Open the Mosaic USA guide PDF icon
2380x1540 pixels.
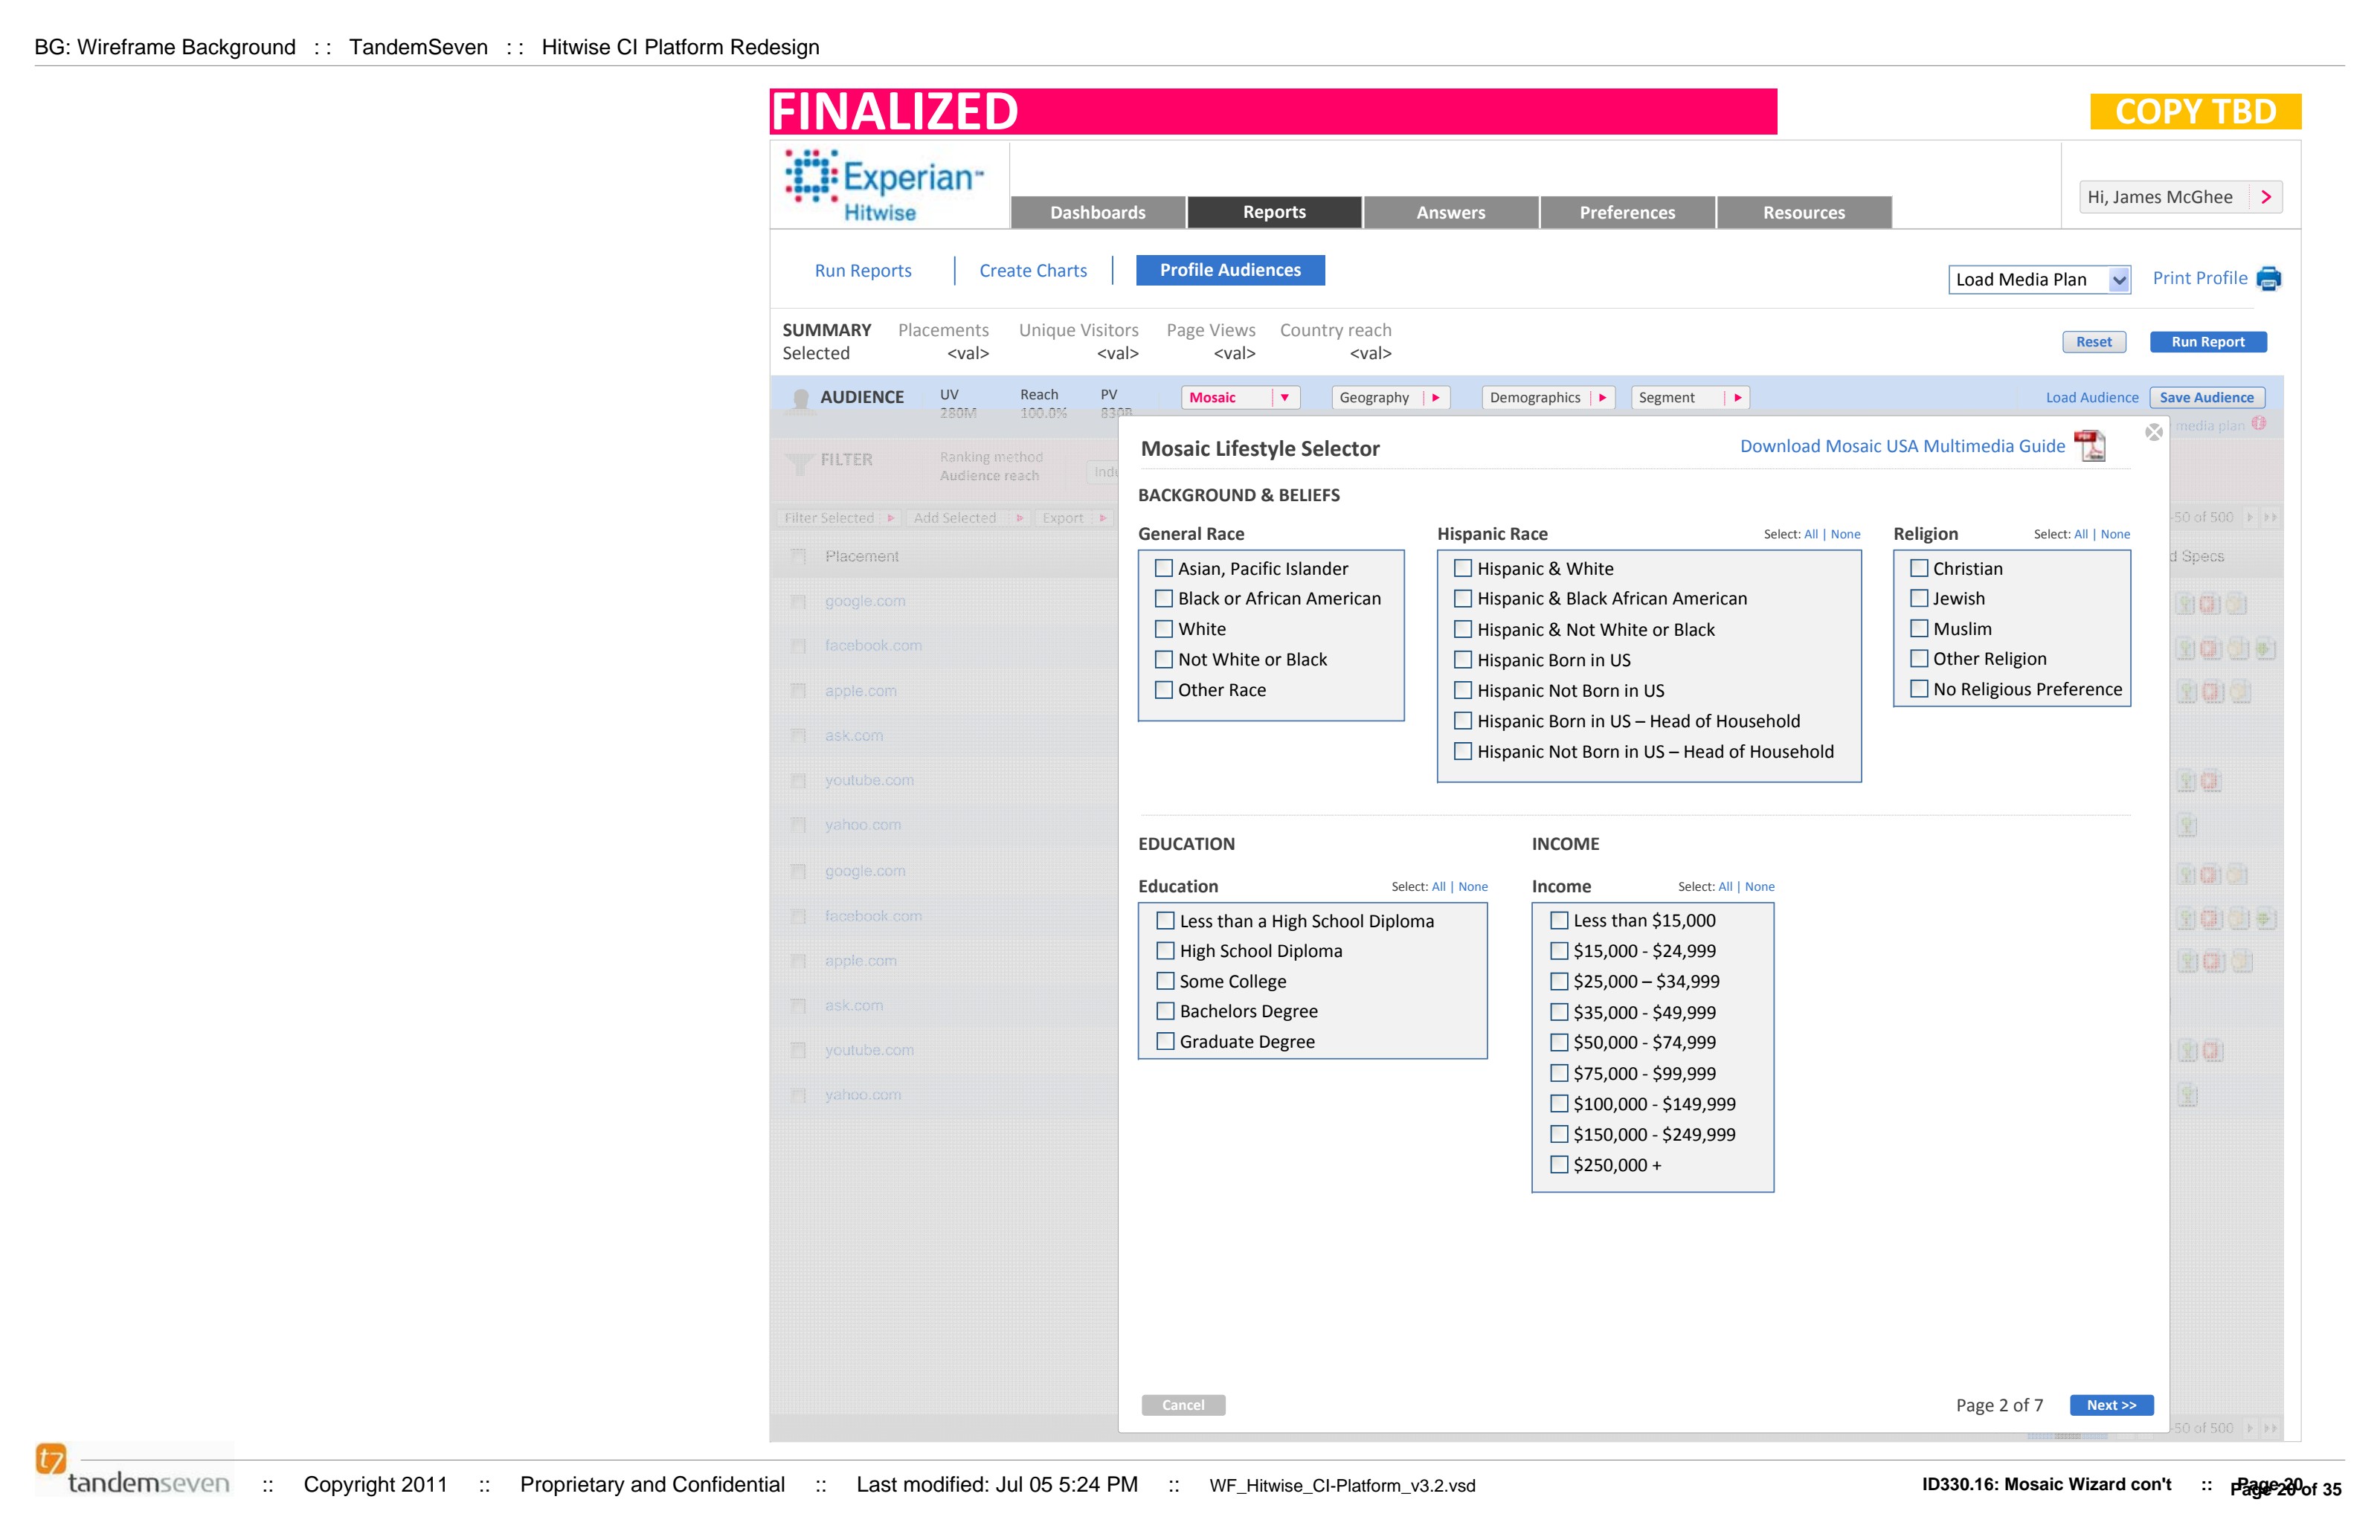(x=2090, y=446)
